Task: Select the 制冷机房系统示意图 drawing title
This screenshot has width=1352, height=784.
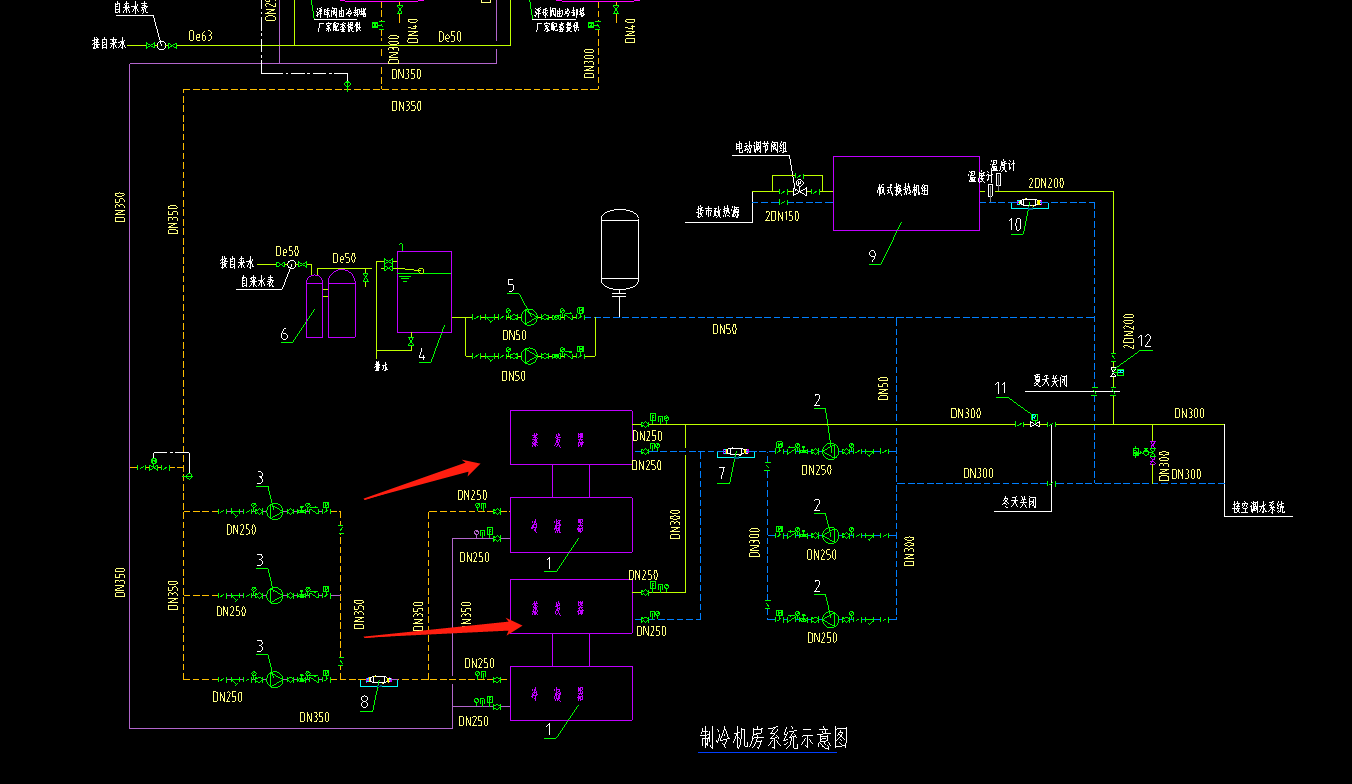Action: pos(774,738)
